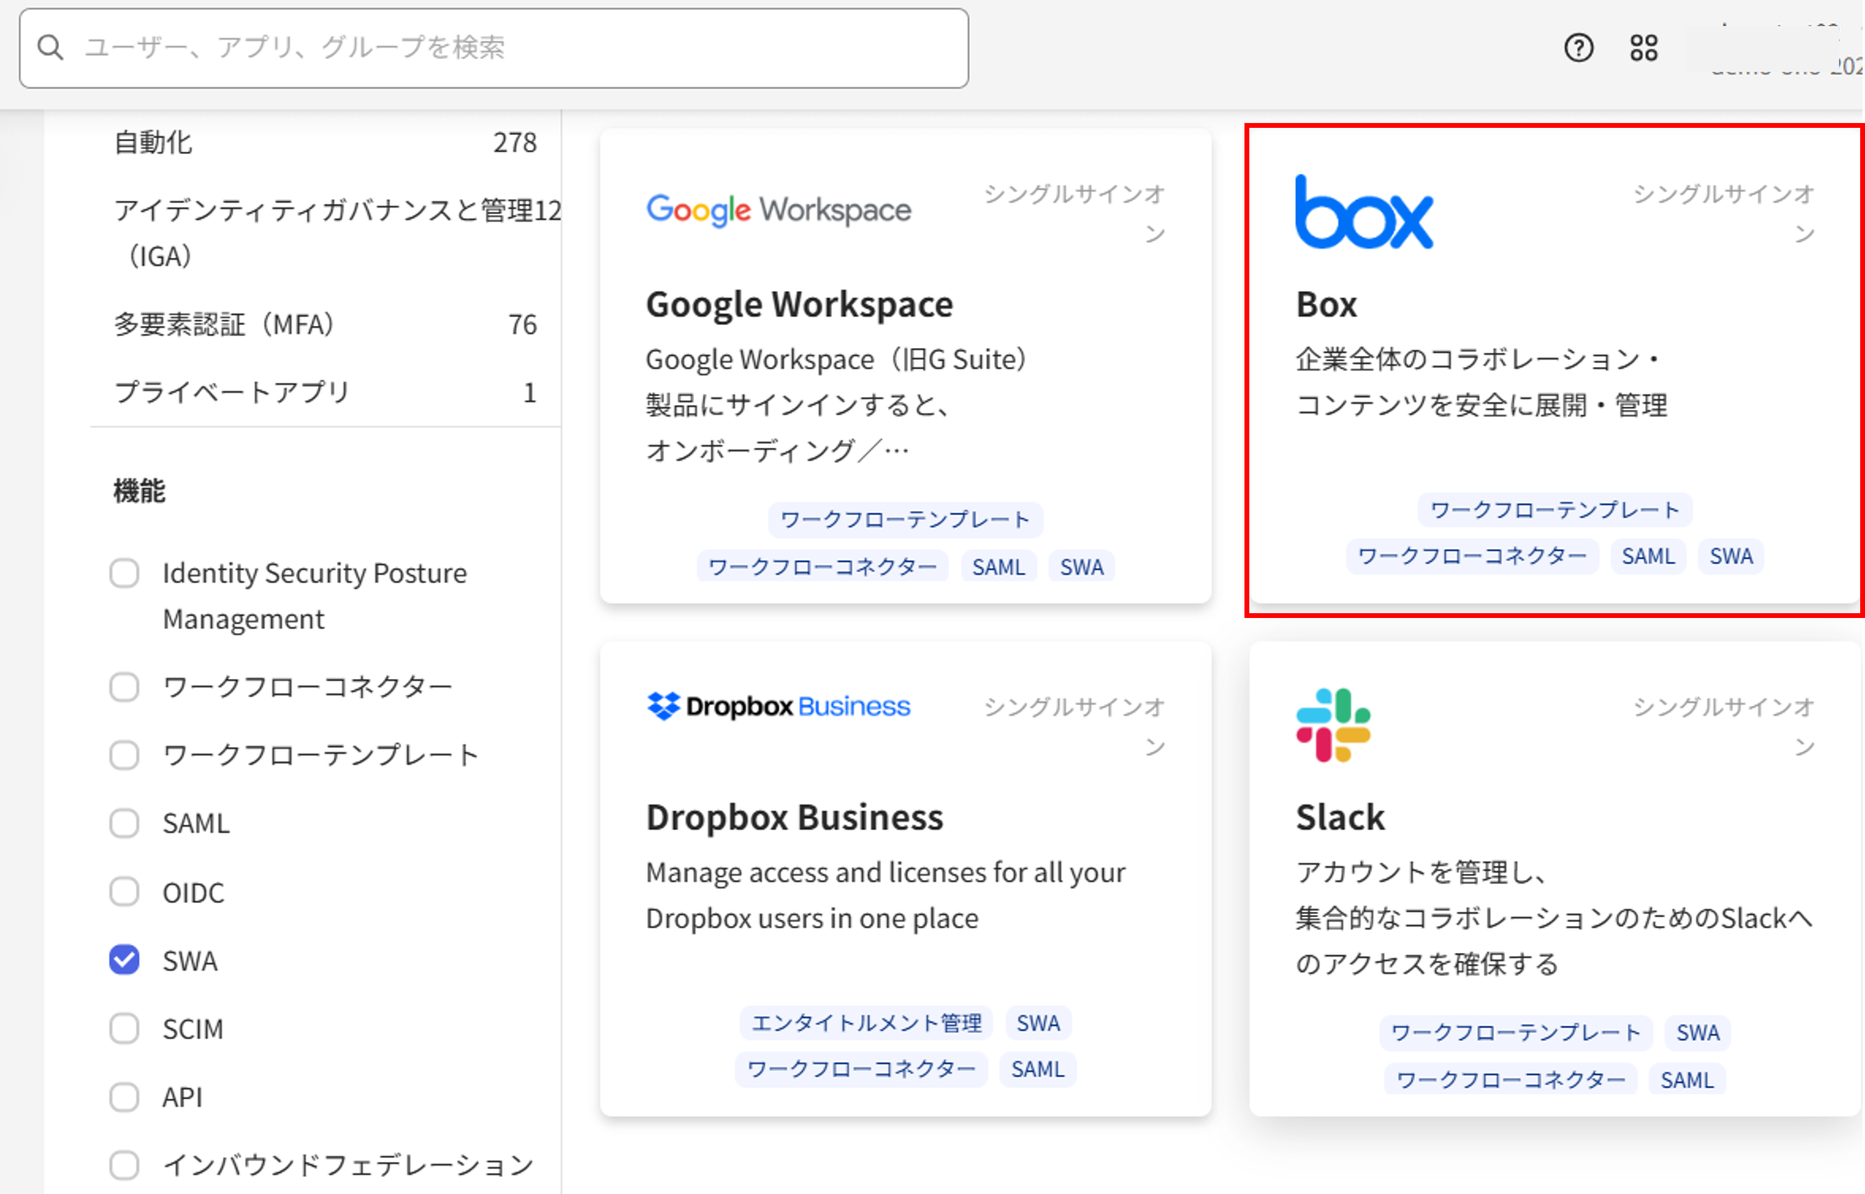Click エンタイトルメント管理 tag on Dropbox card
The height and width of the screenshot is (1194, 1865).
click(x=866, y=1023)
